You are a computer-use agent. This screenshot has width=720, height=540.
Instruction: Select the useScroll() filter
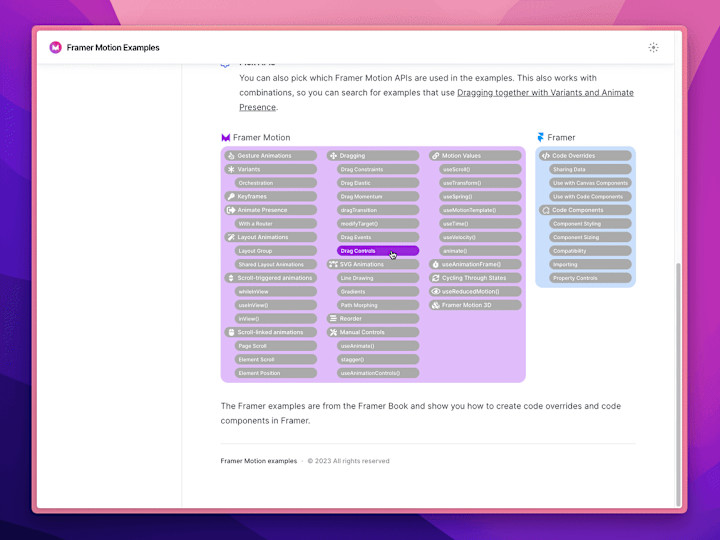pos(480,169)
